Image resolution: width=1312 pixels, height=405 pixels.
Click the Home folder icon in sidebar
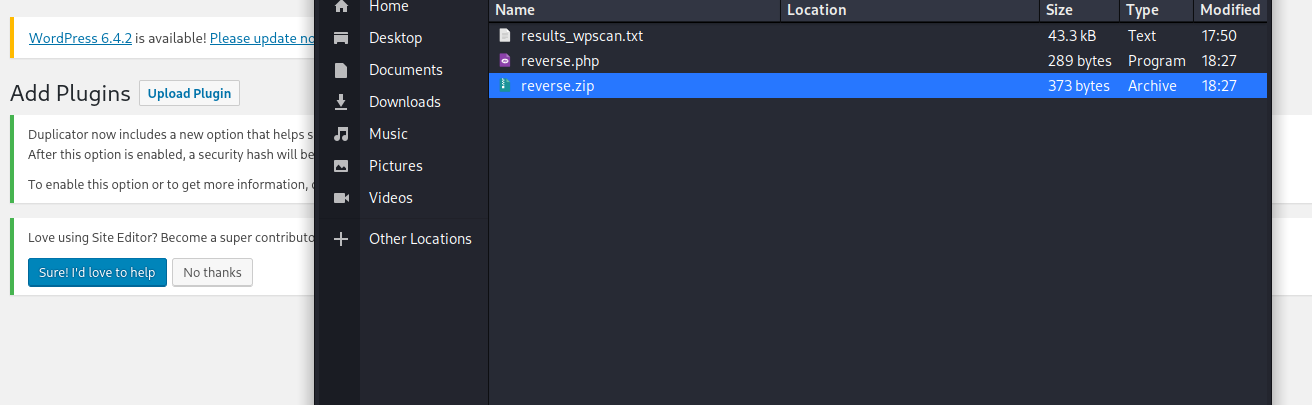[341, 6]
